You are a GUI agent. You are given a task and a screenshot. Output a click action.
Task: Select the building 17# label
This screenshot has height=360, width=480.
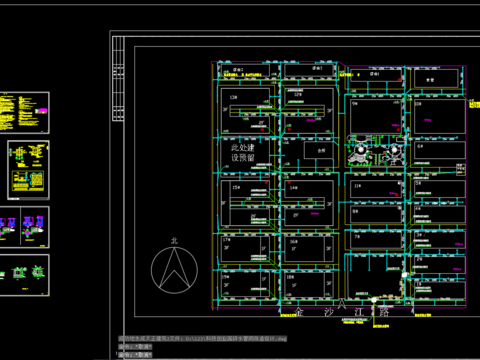(227, 240)
